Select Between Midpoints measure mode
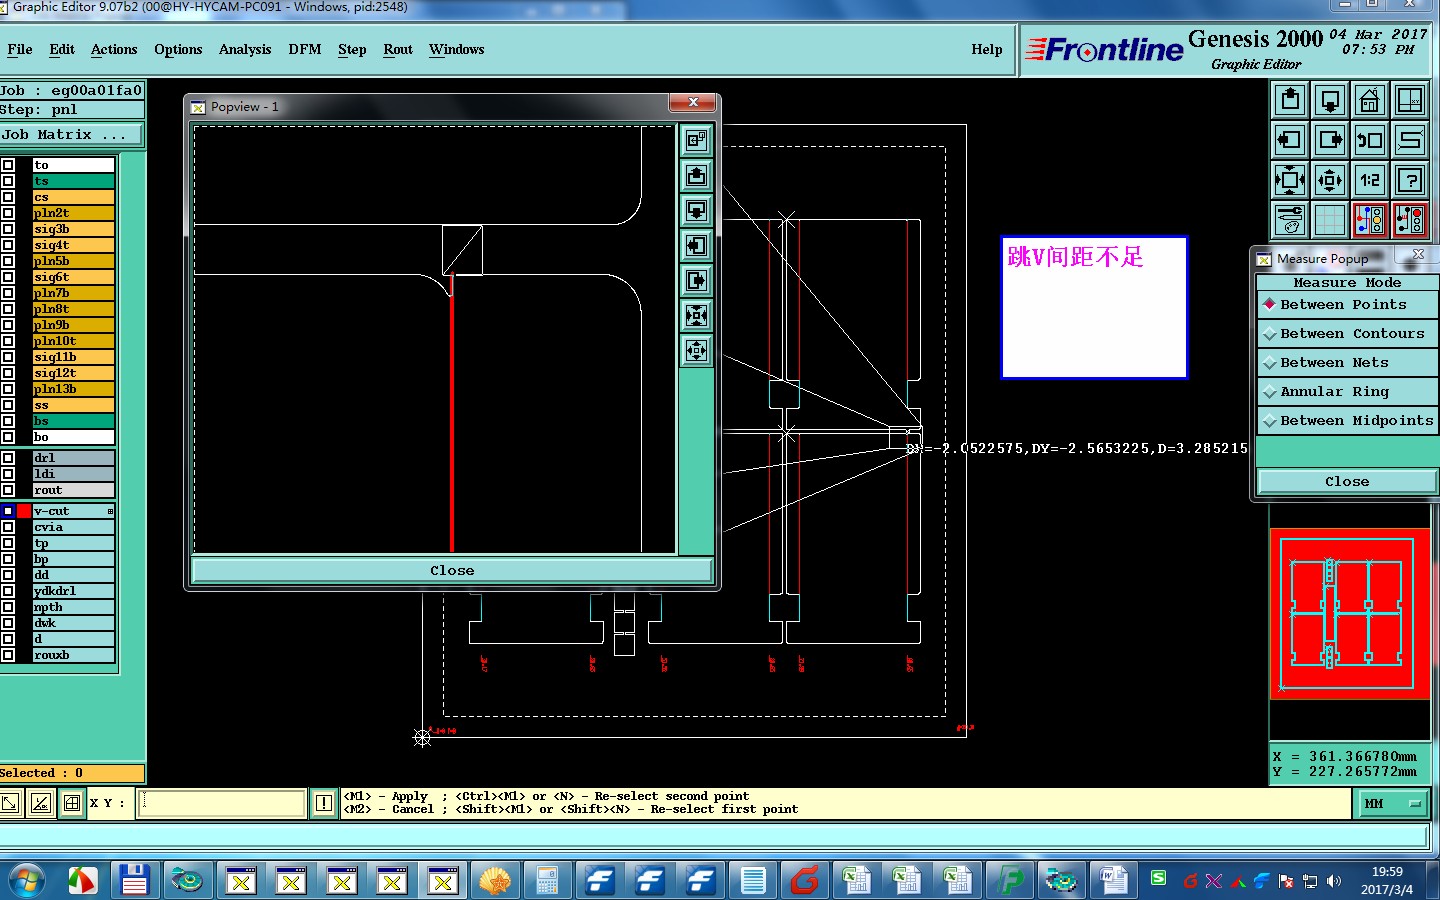Image resolution: width=1440 pixels, height=900 pixels. (x=1347, y=420)
